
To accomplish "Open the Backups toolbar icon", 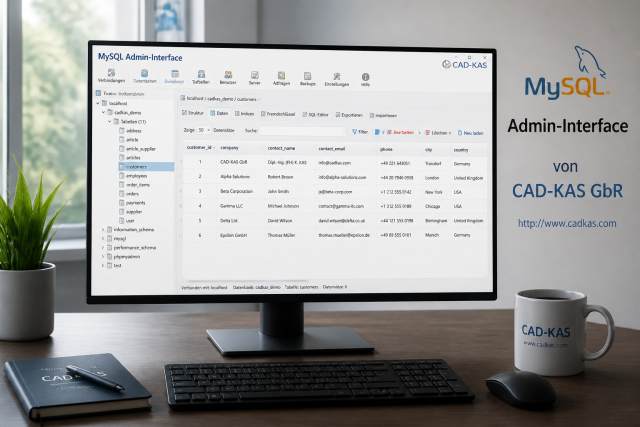I will 307,78.
